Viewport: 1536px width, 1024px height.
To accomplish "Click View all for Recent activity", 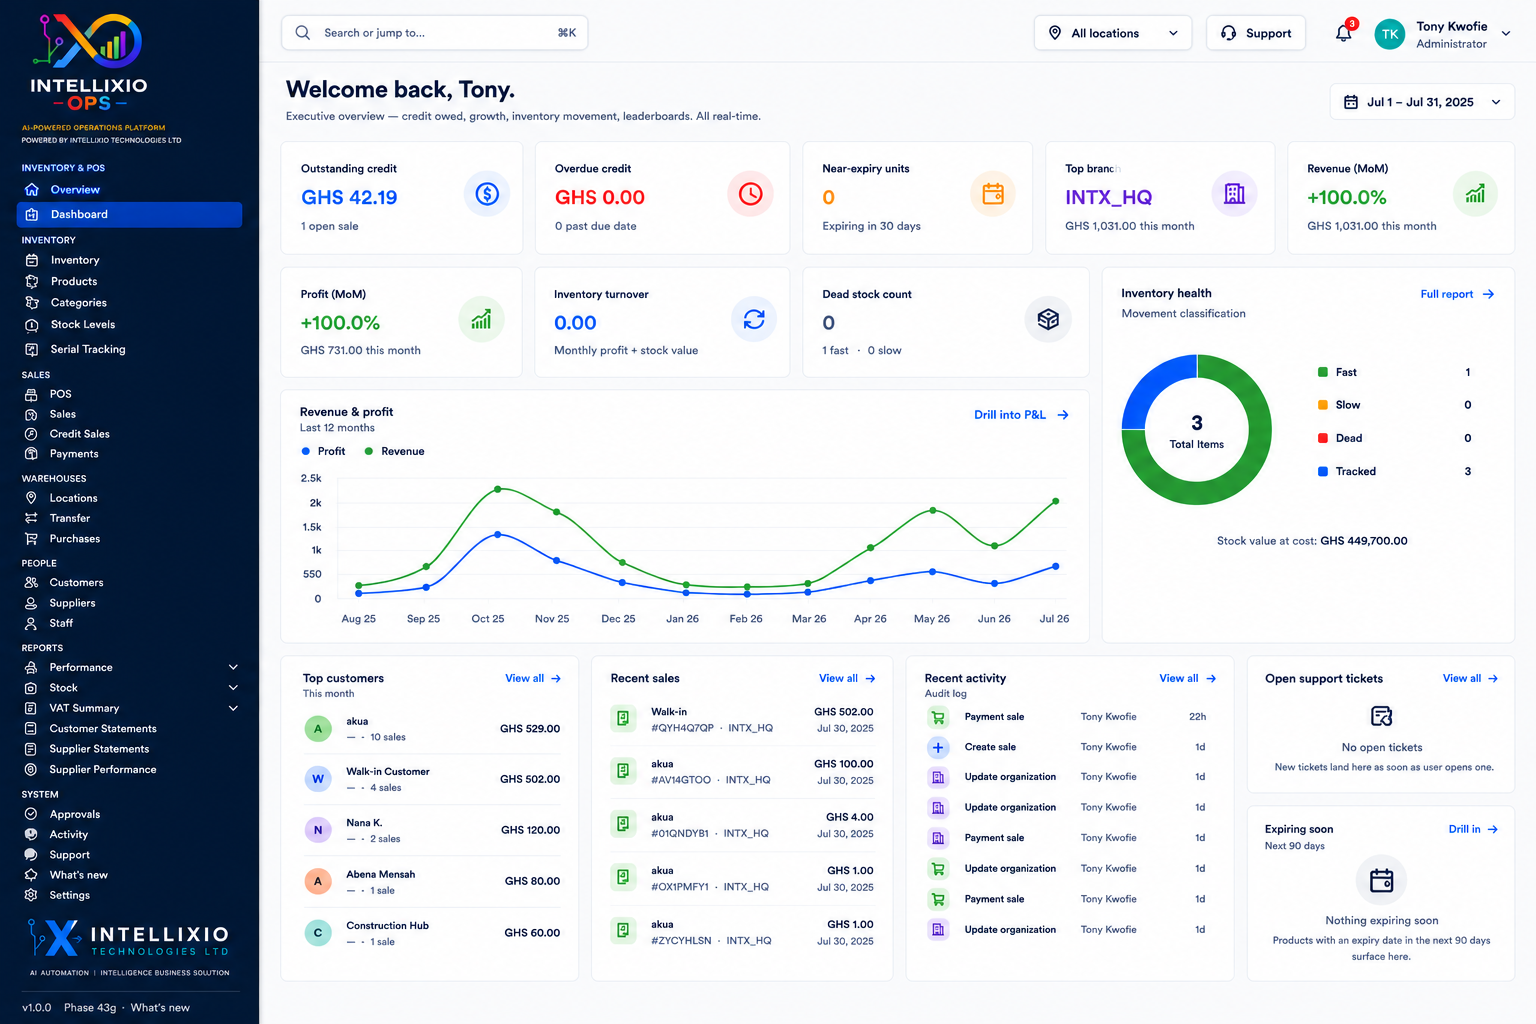I will point(1187,678).
